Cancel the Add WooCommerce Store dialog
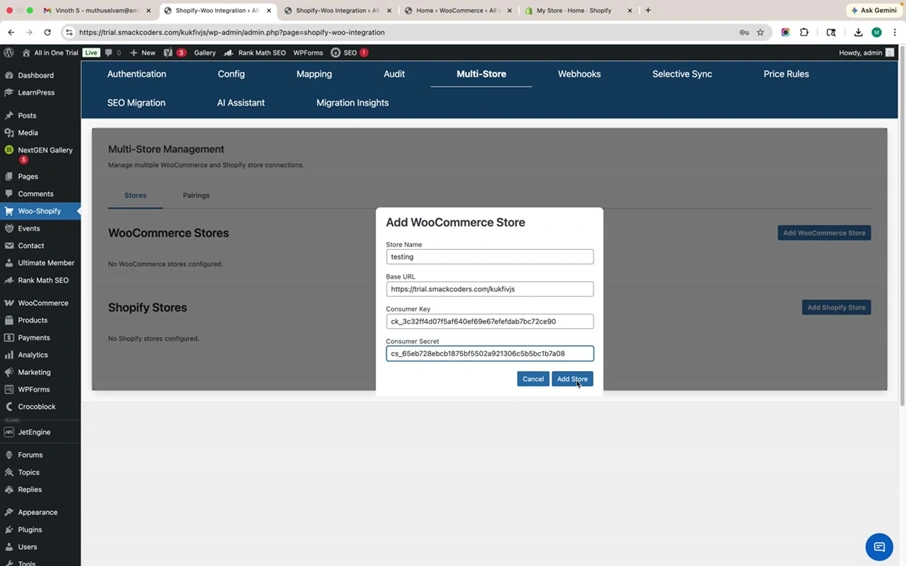 [533, 379]
